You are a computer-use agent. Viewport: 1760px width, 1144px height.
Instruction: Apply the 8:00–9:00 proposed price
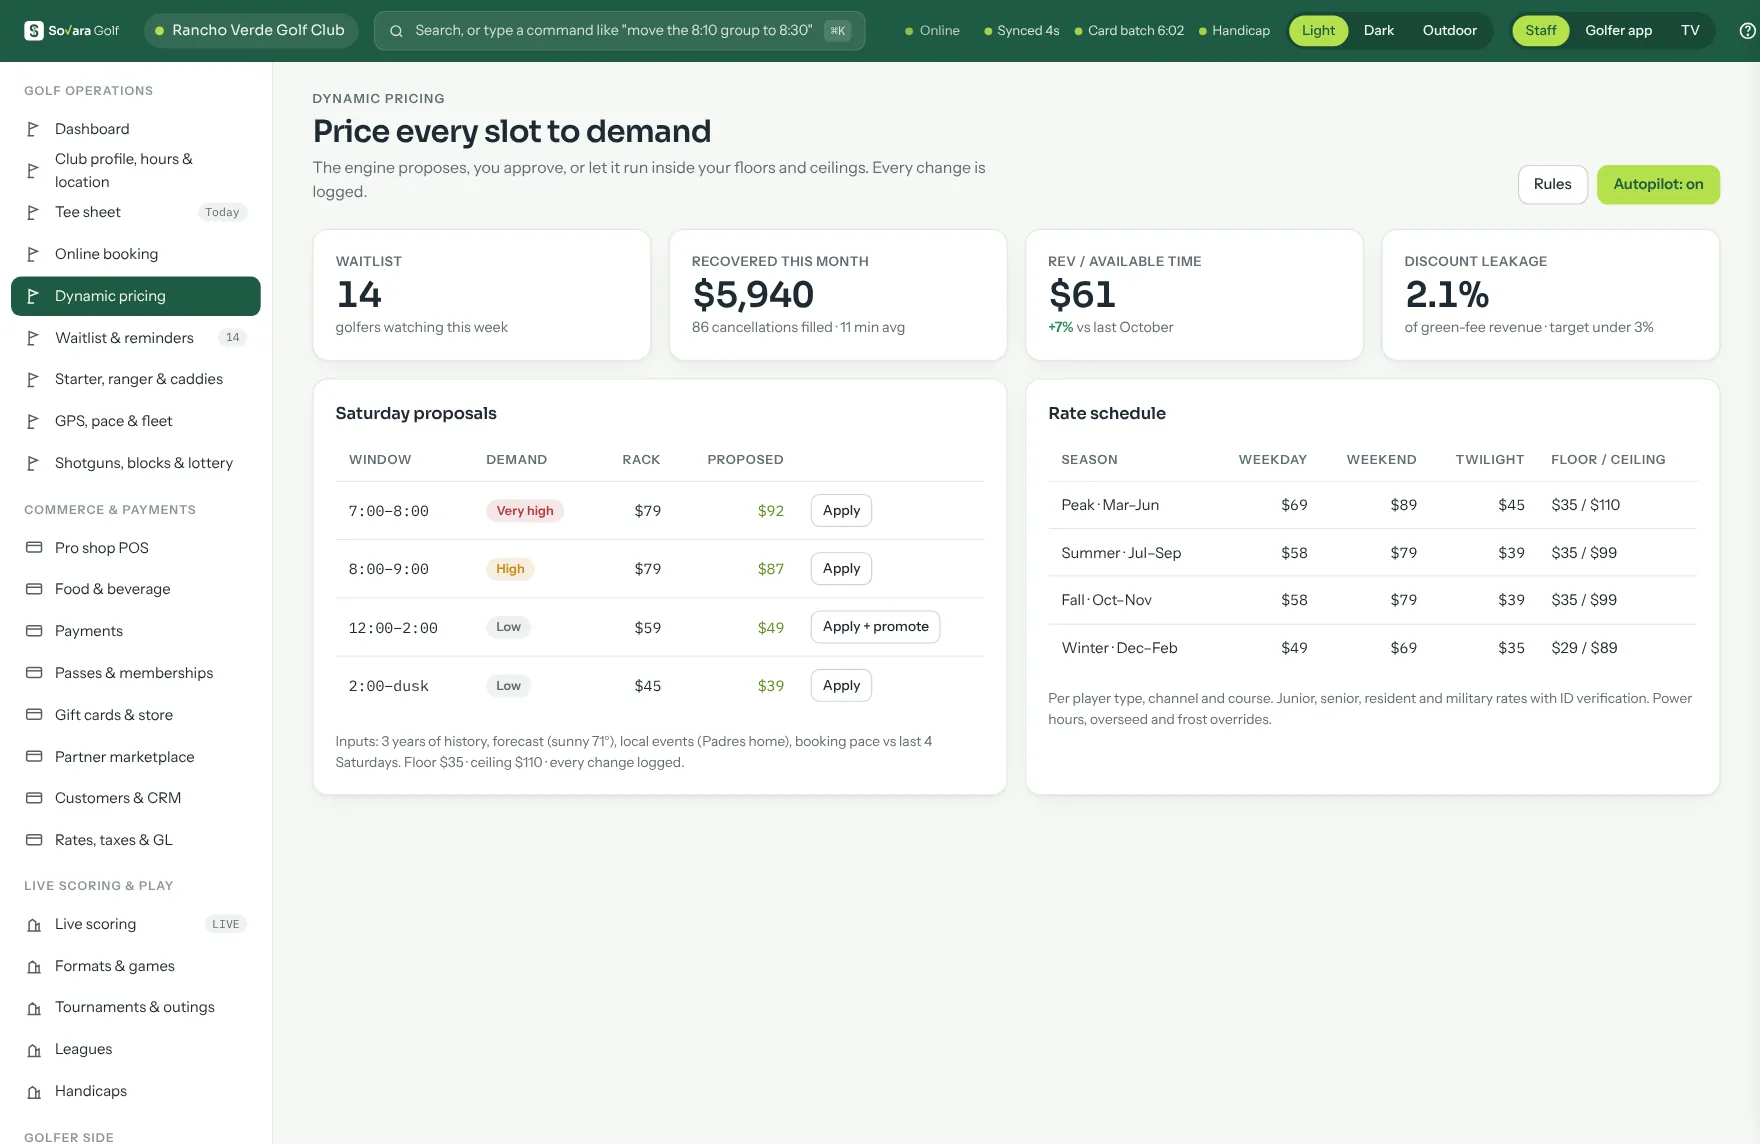pyautogui.click(x=841, y=569)
